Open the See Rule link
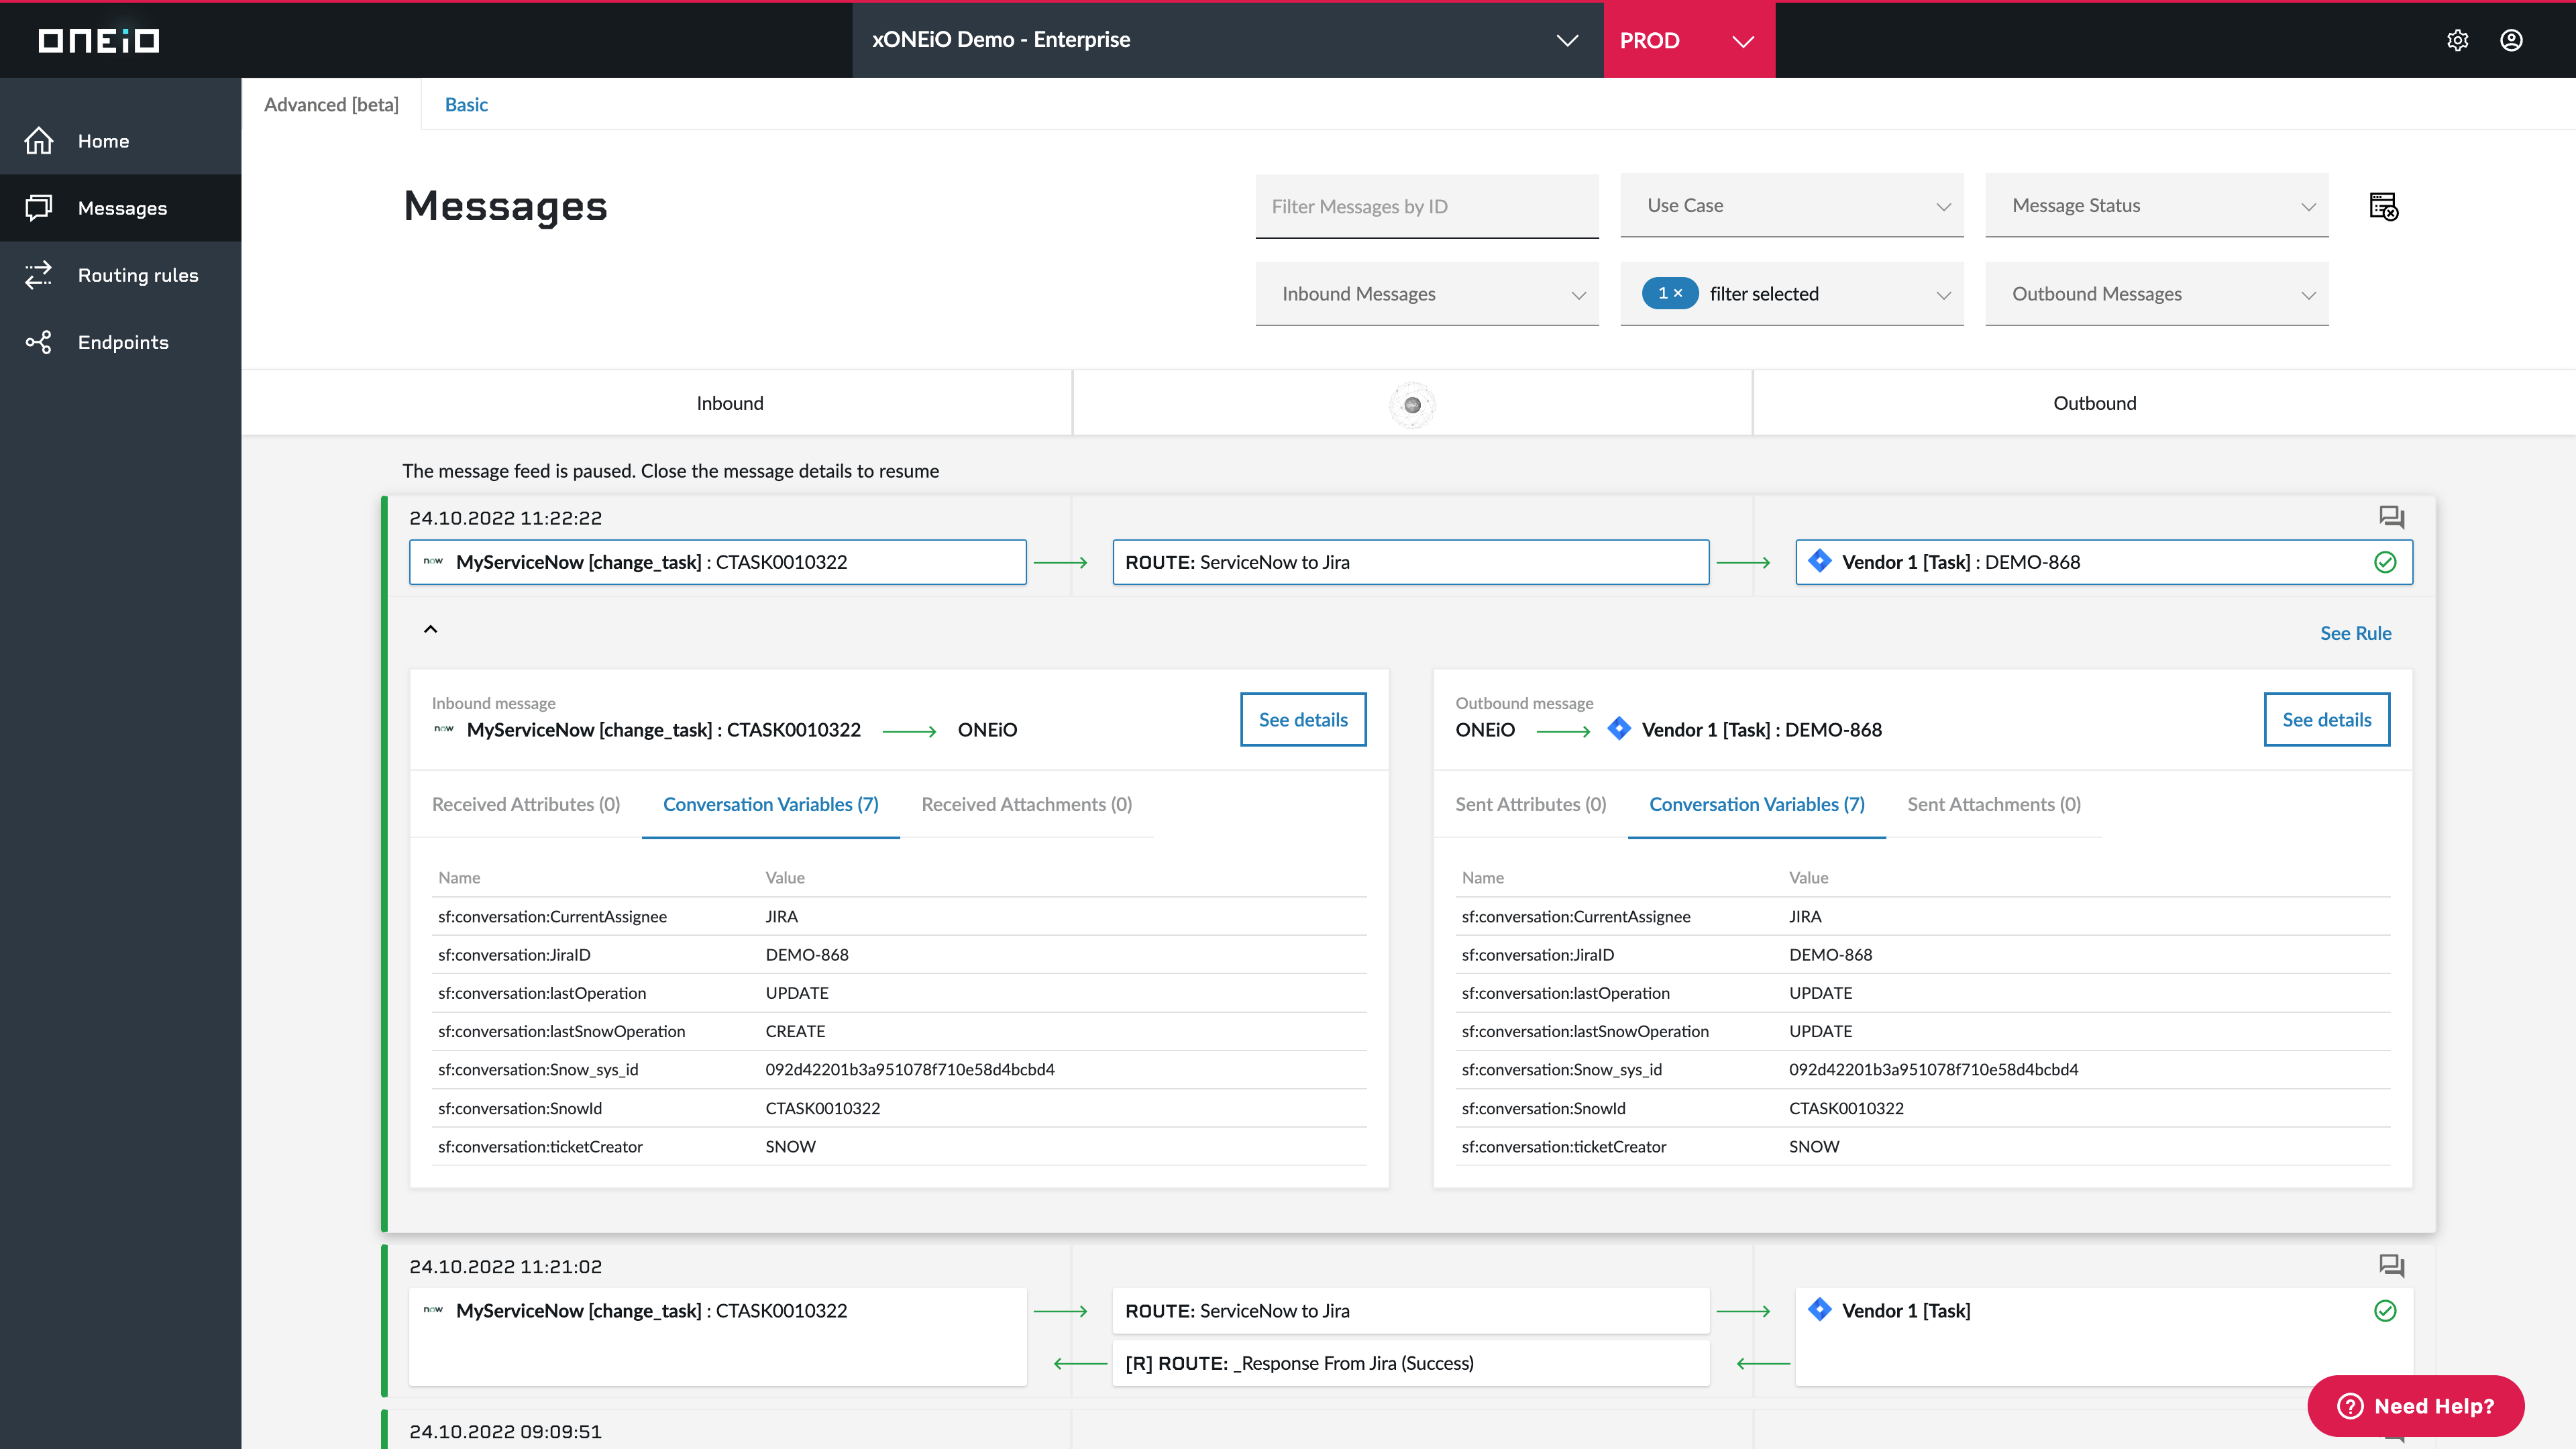 (2355, 633)
